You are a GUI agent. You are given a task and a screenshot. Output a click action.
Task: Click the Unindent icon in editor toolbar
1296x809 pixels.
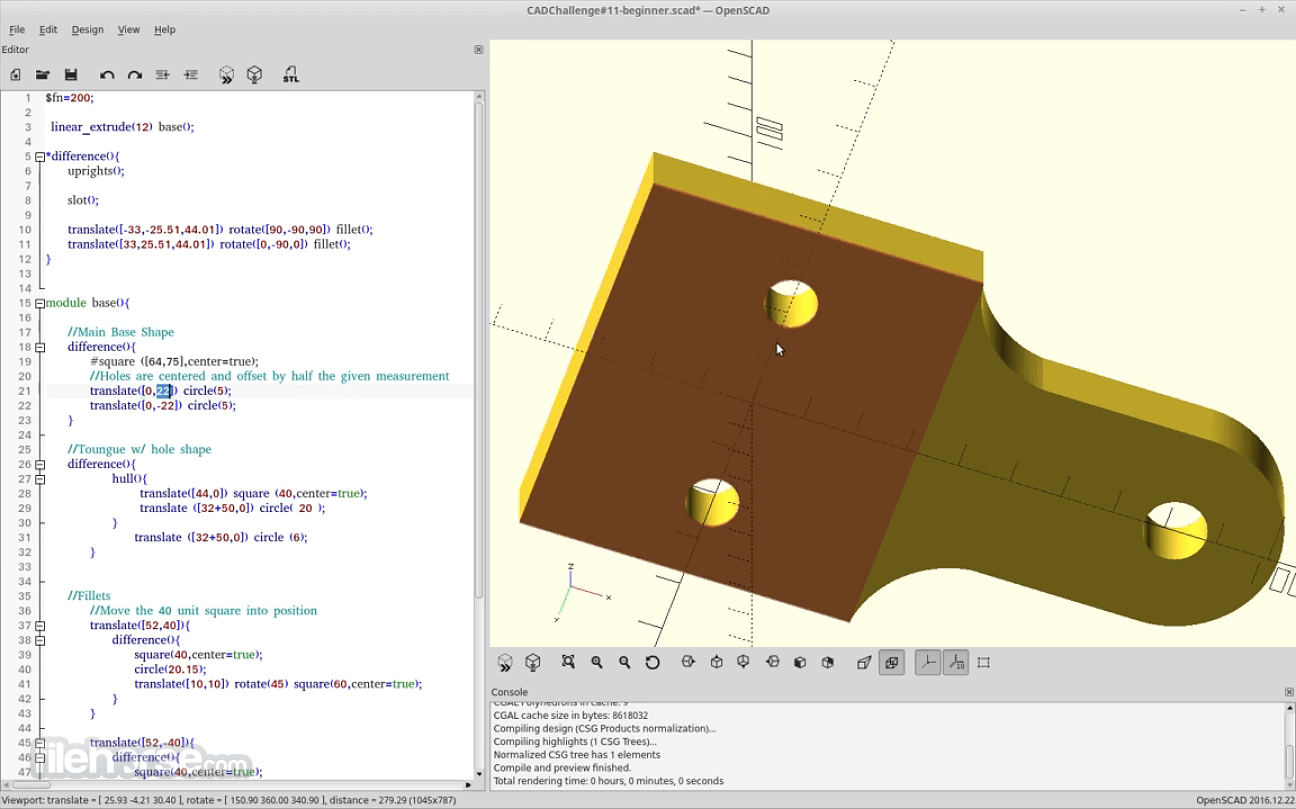click(163, 75)
